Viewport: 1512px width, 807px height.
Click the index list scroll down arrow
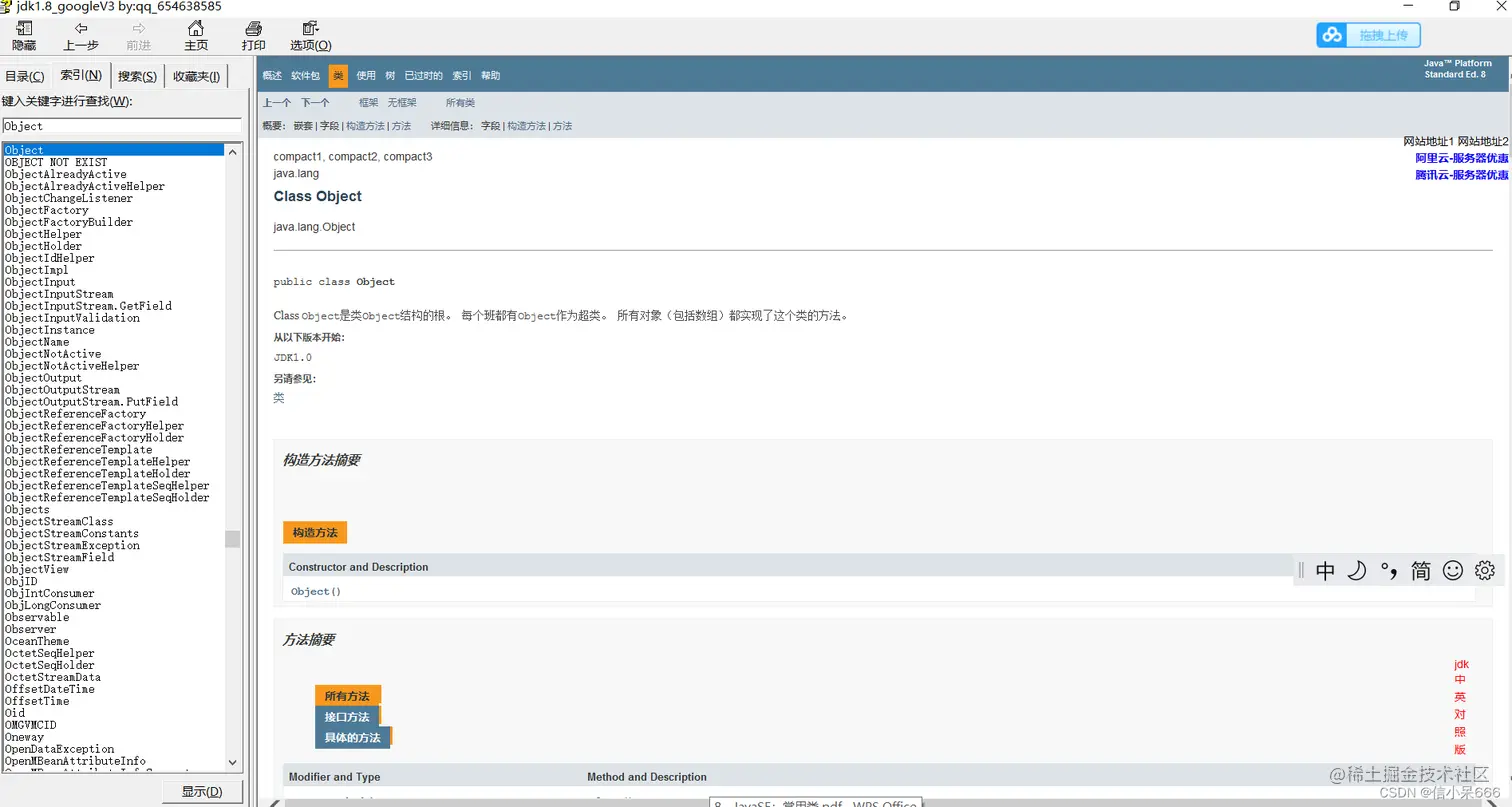coord(233,762)
